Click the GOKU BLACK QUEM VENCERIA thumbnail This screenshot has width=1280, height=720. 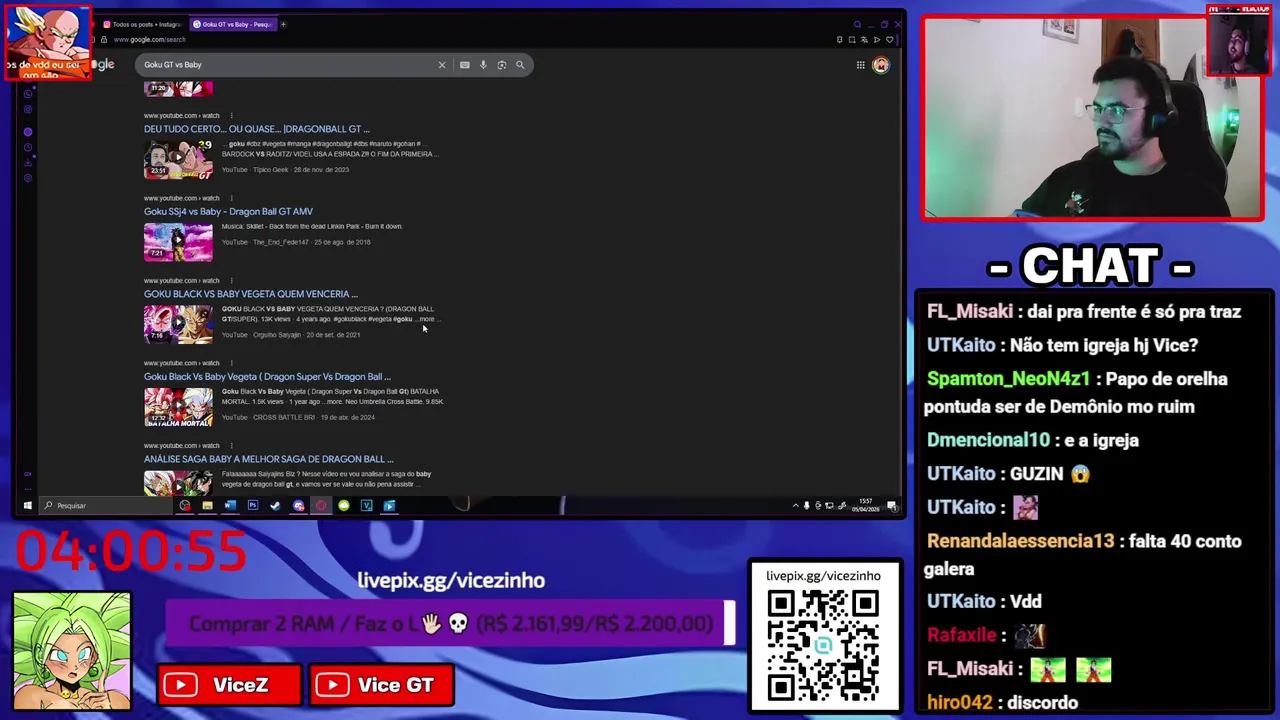coord(178,325)
